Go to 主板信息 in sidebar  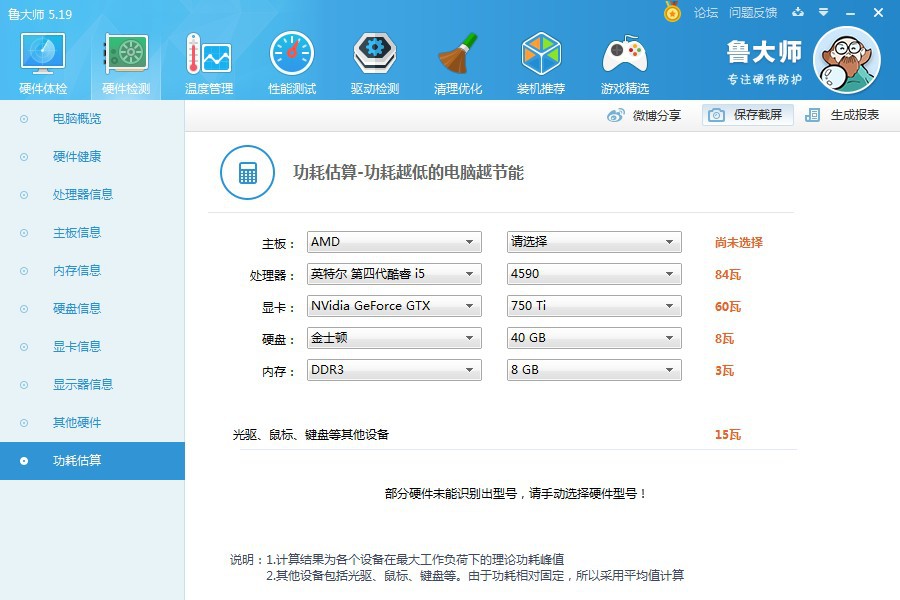[92, 233]
